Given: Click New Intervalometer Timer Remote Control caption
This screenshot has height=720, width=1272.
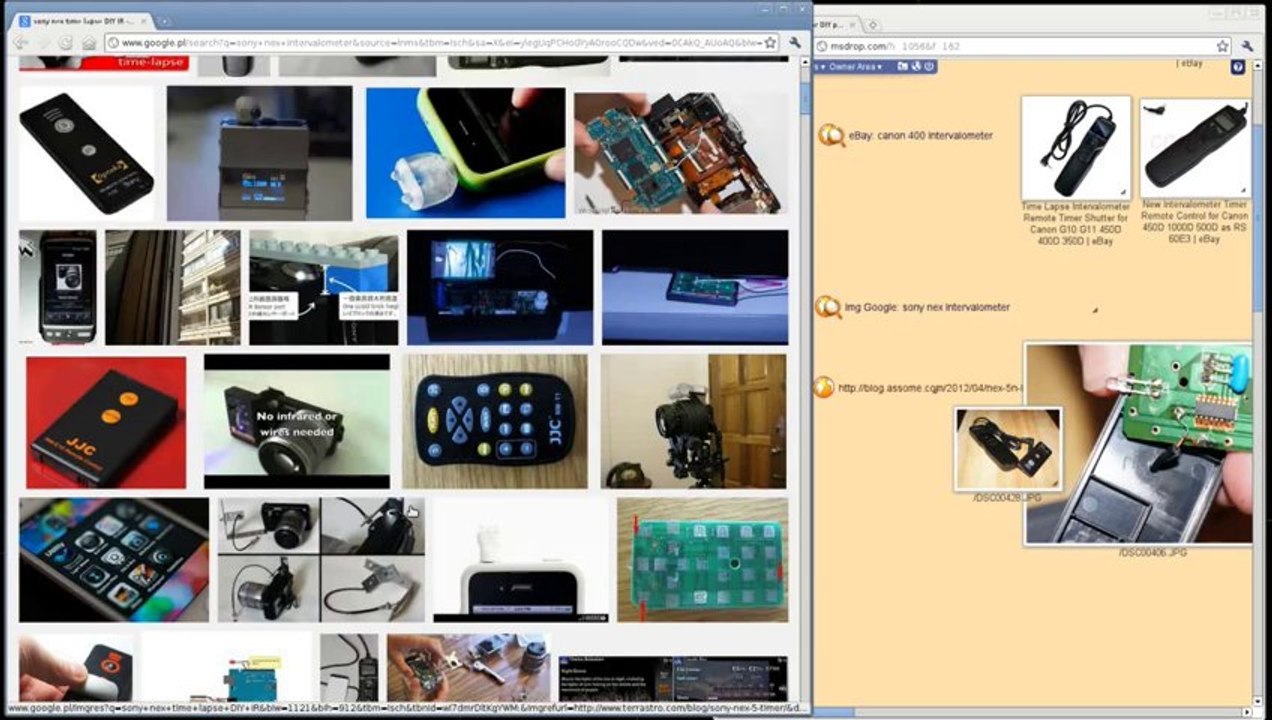Looking at the screenshot, I should (1195, 223).
